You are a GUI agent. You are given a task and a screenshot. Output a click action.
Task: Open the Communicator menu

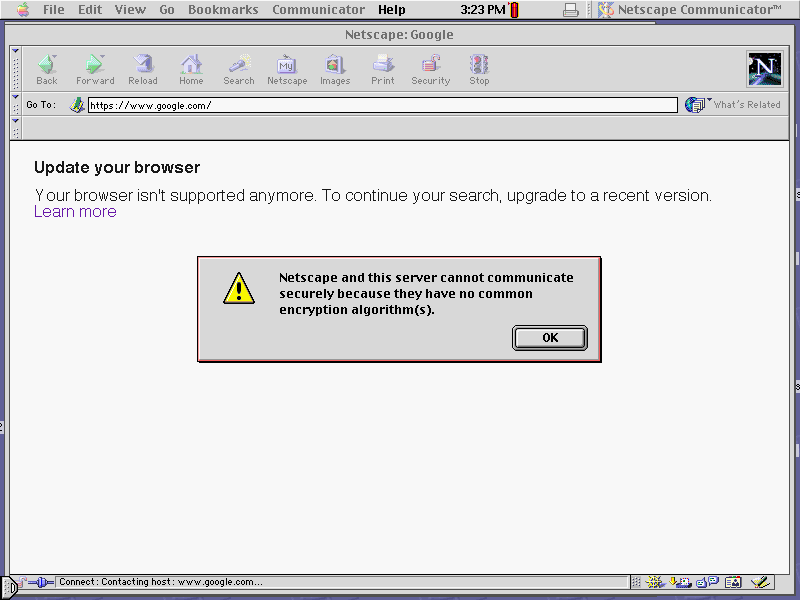click(318, 9)
